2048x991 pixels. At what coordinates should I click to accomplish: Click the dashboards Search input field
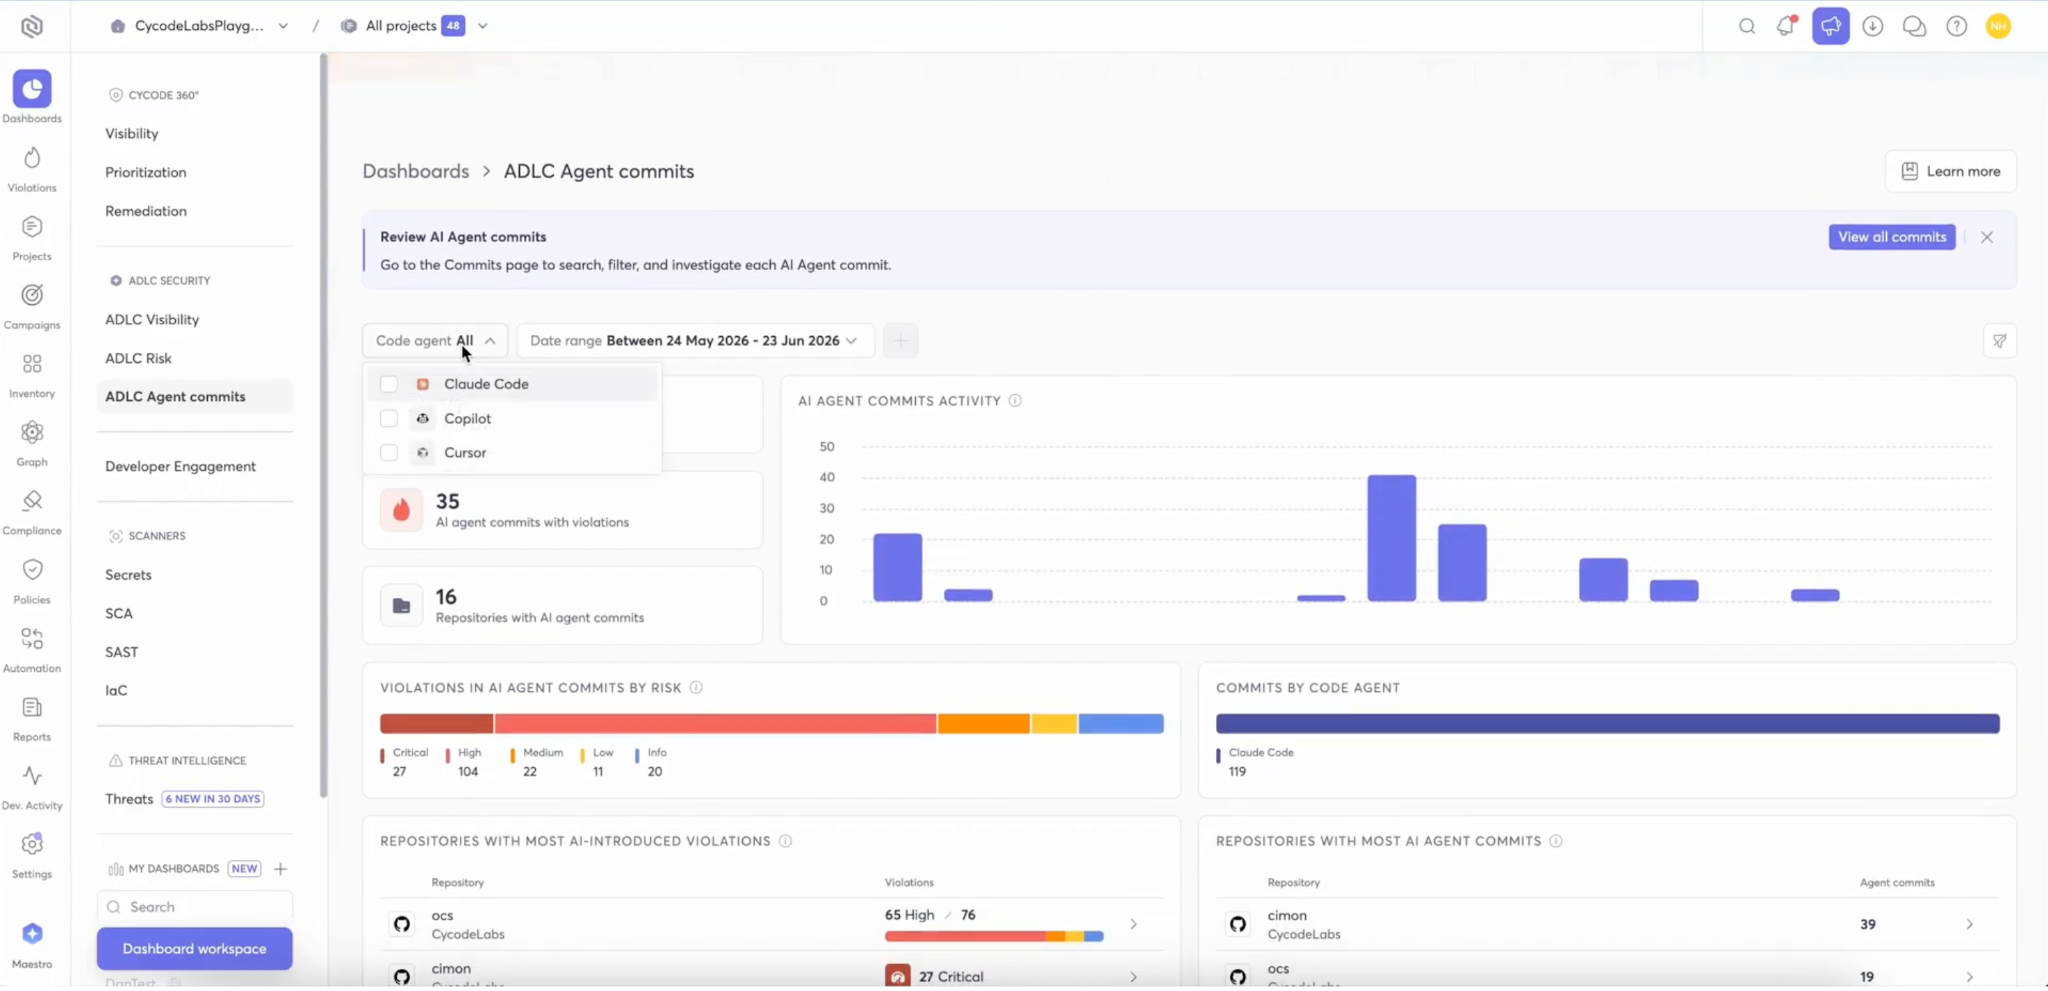(x=195, y=907)
